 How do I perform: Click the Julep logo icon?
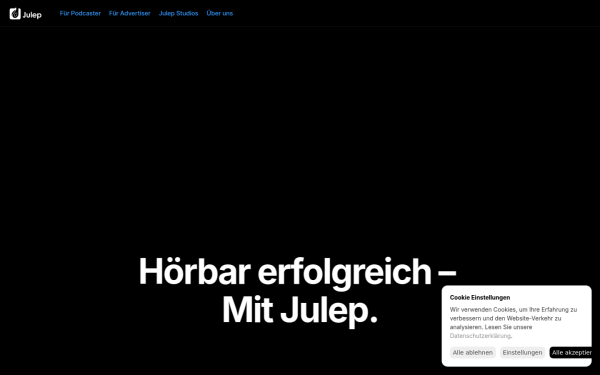[15, 14]
